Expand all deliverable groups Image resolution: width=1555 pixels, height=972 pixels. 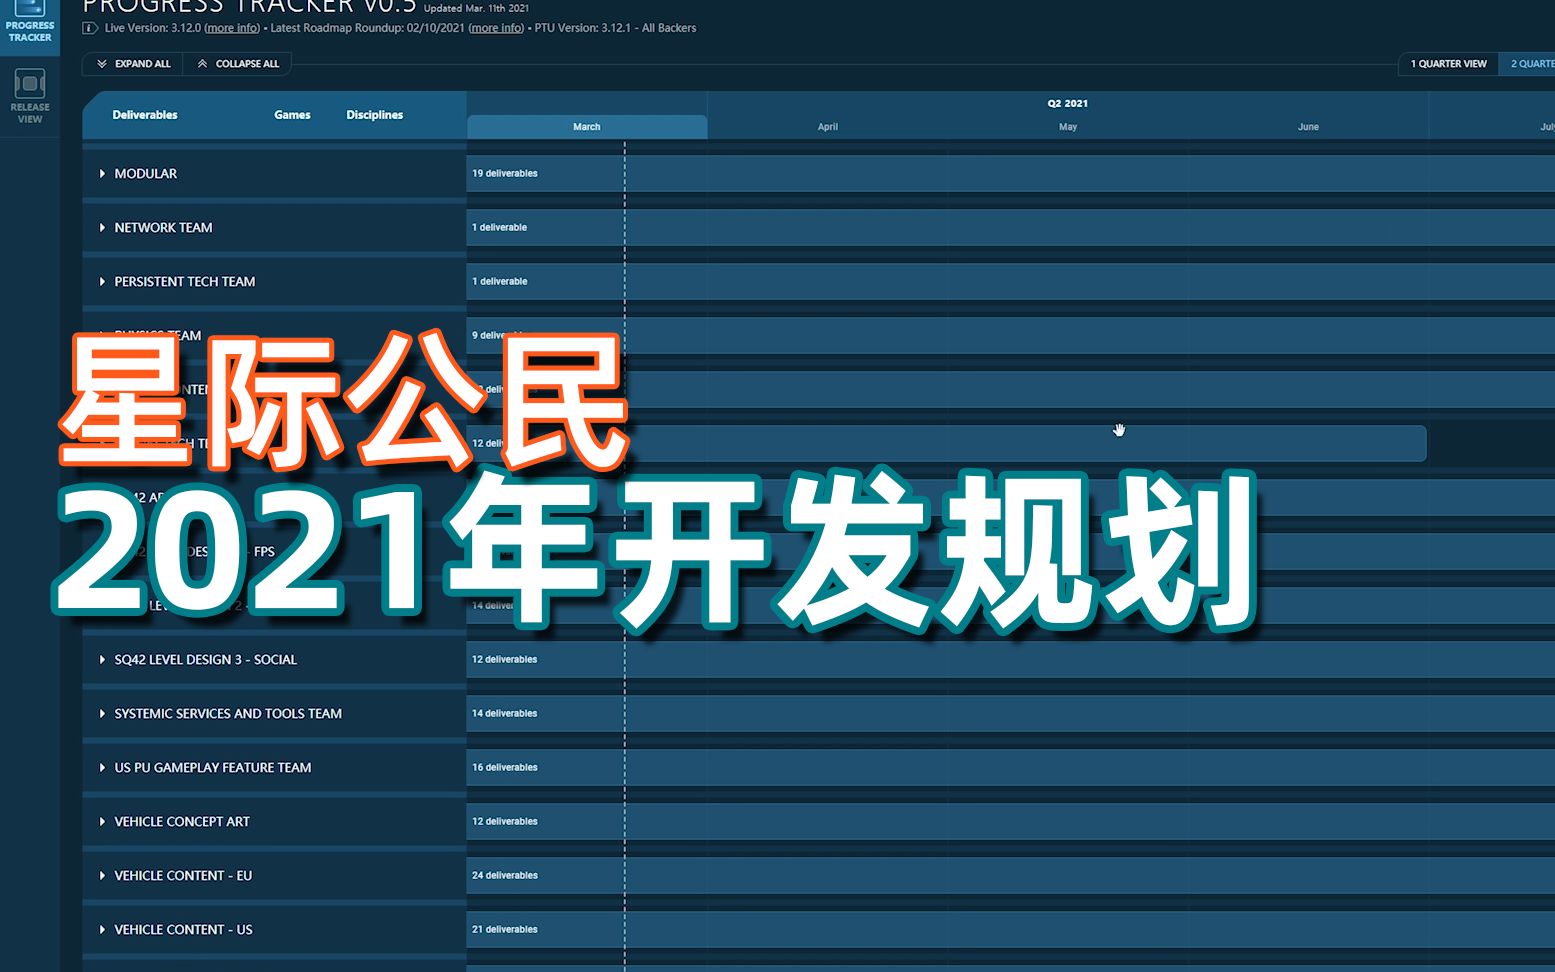click(x=133, y=64)
